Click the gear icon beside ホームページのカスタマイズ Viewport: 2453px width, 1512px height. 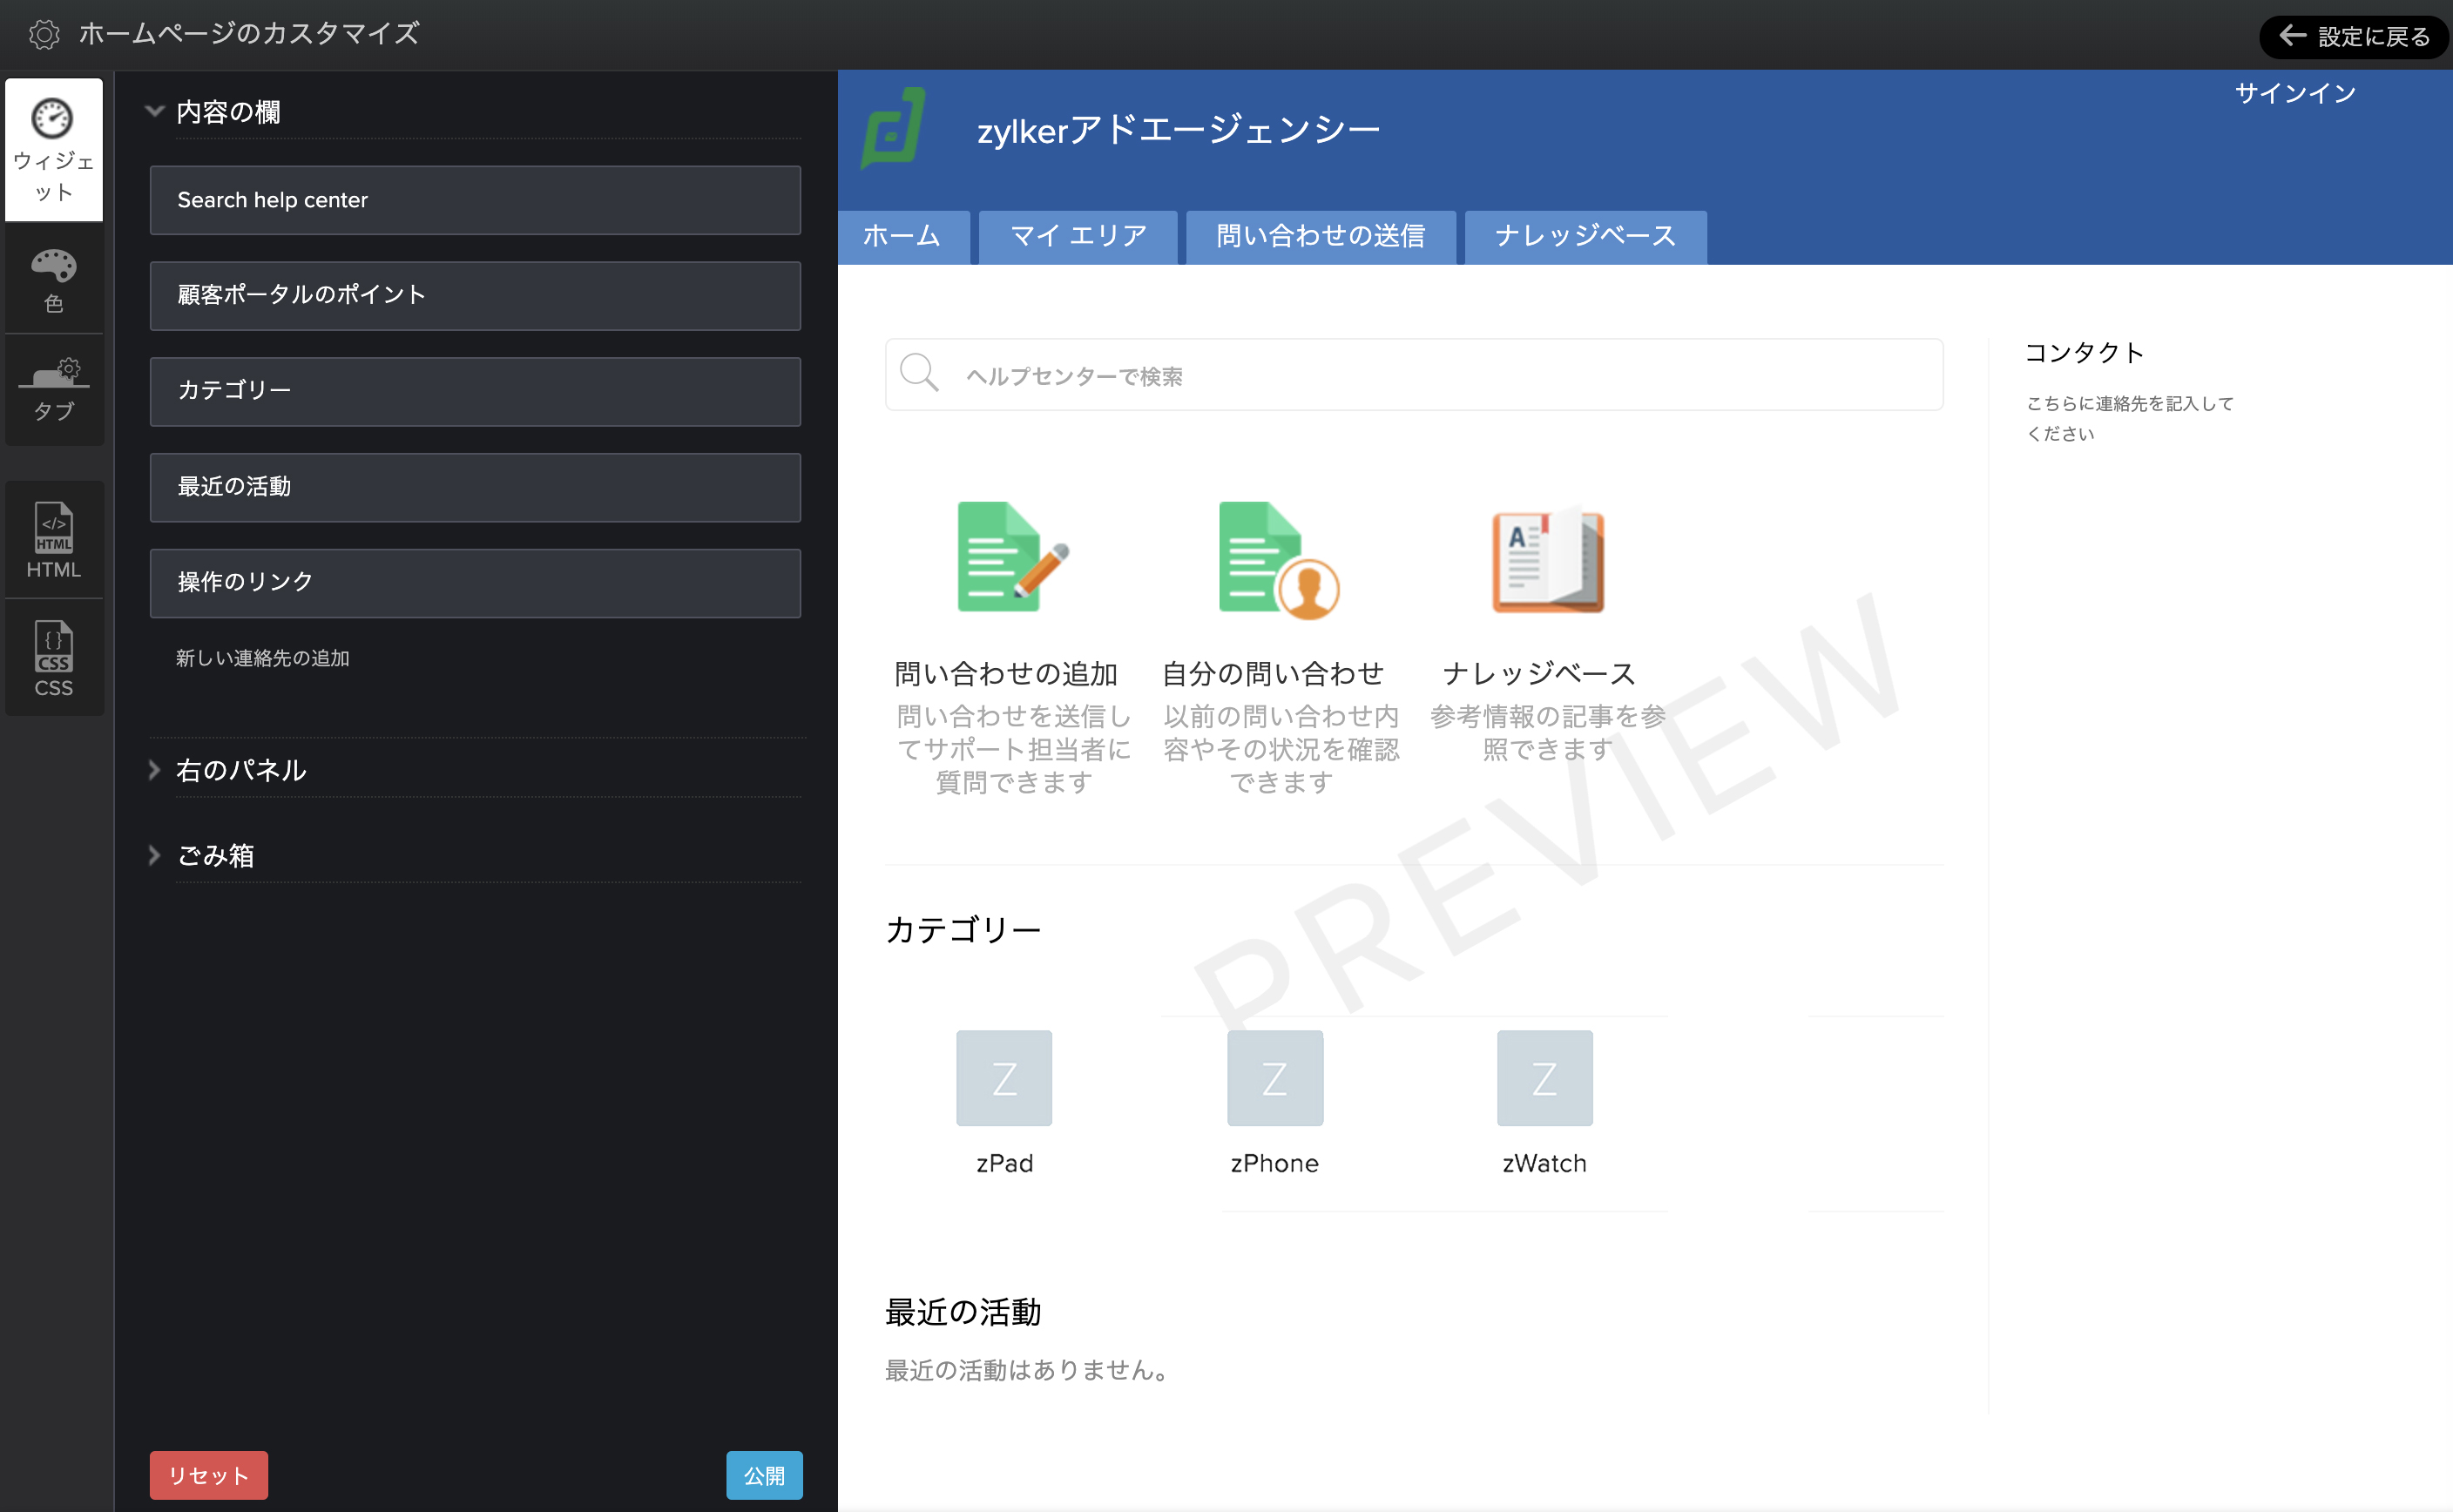pyautogui.click(x=44, y=35)
